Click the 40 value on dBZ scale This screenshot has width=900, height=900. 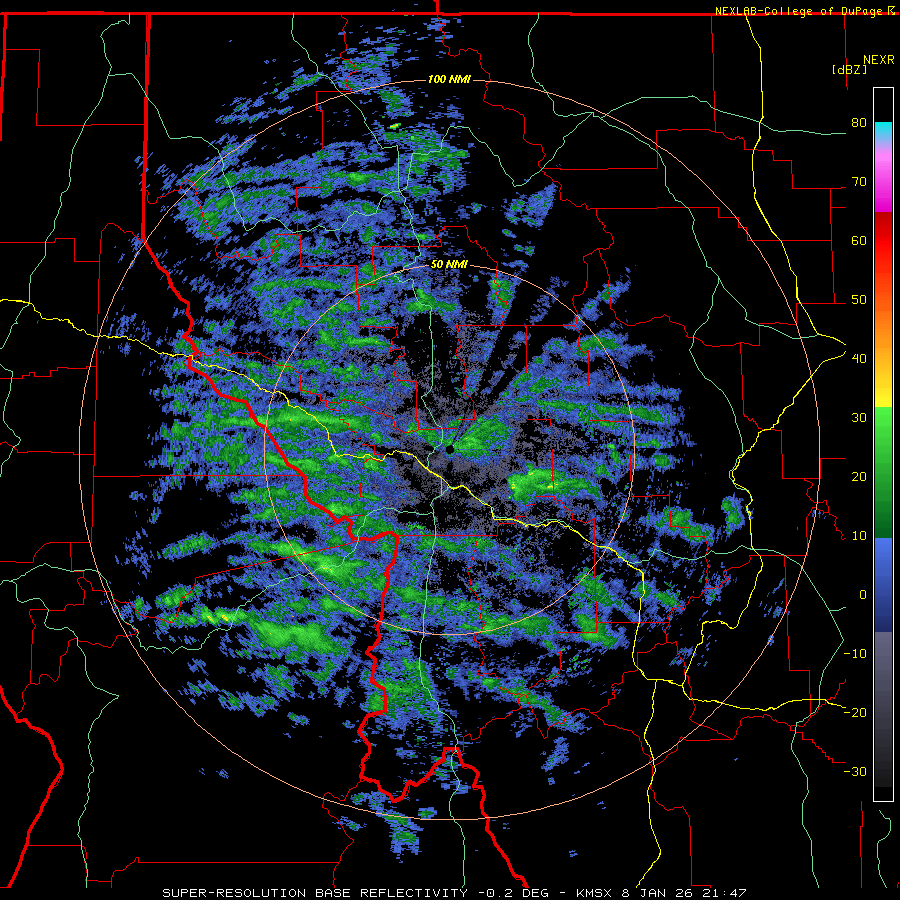click(859, 359)
